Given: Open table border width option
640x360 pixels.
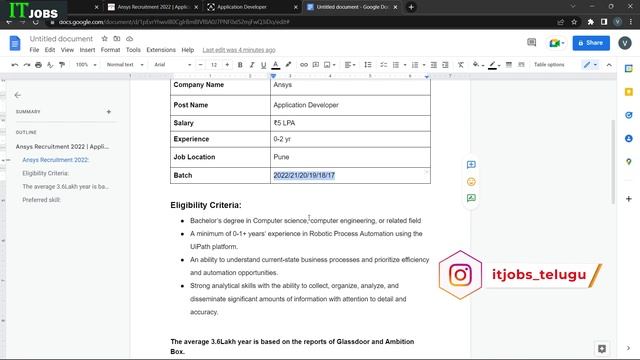Looking at the screenshot, I should click(509, 64).
